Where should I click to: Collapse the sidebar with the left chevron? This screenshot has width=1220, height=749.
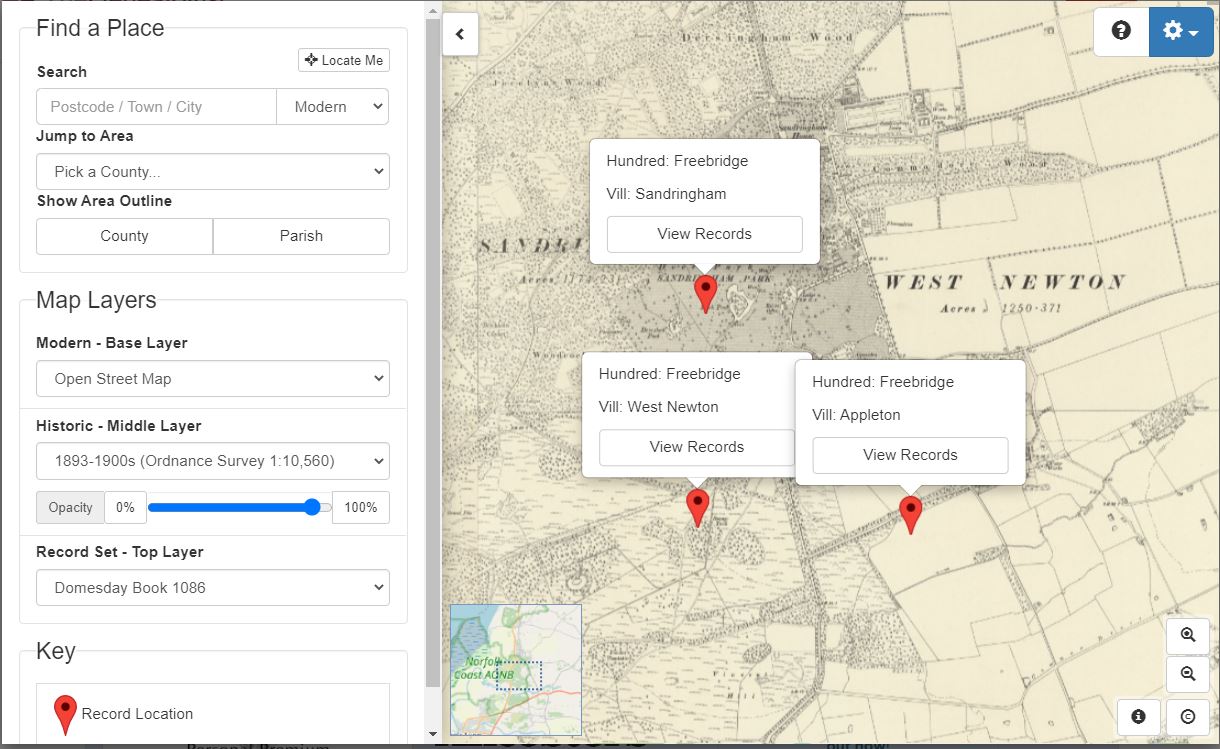click(460, 34)
